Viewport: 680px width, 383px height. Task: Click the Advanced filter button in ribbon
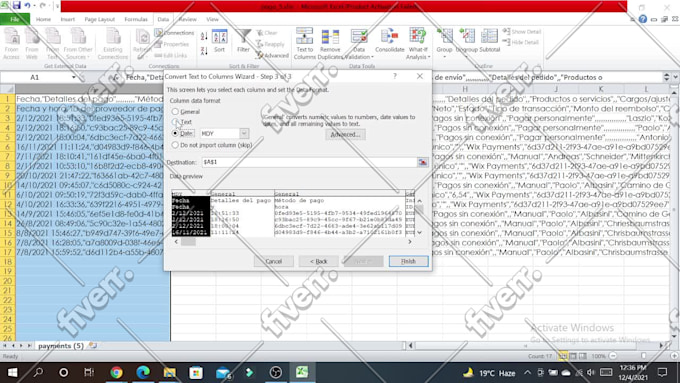coord(272,55)
